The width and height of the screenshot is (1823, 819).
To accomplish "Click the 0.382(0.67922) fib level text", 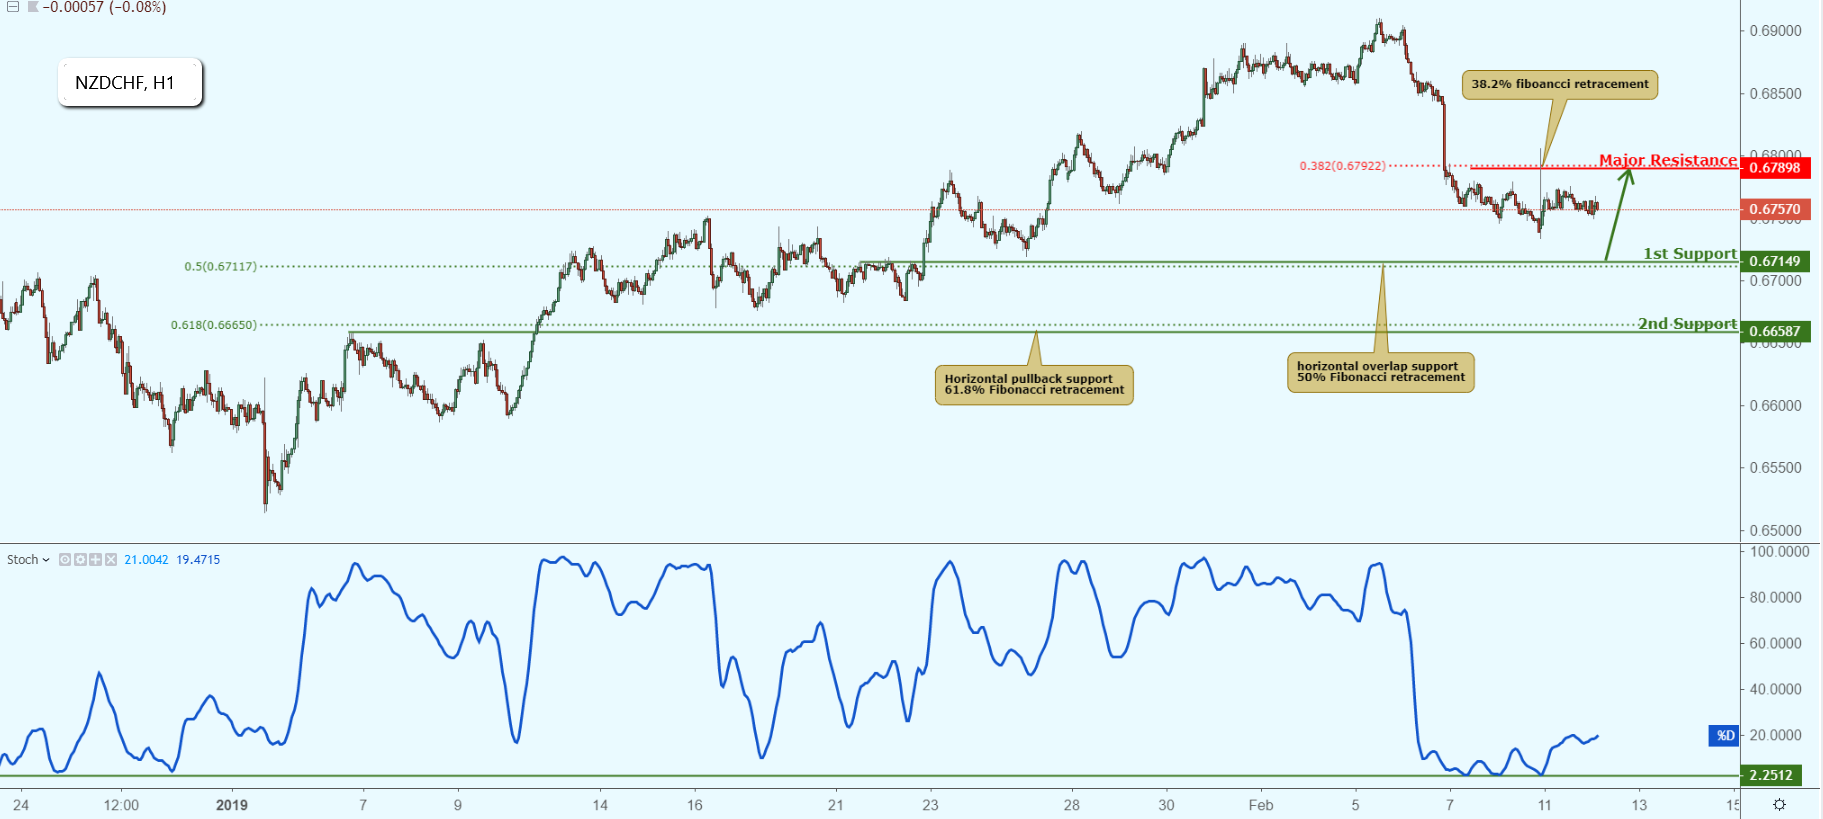I will (1342, 166).
